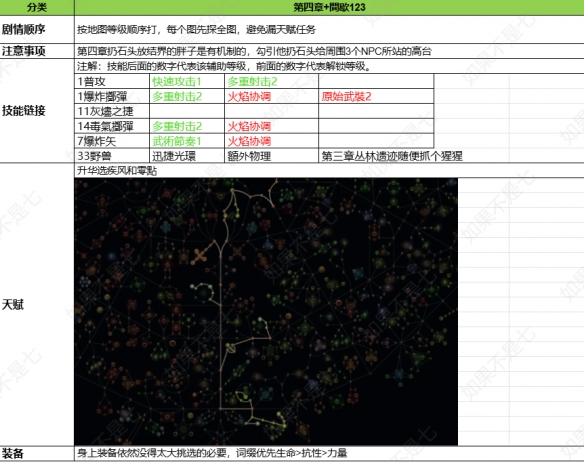
Task: Select the 迅捷光環 support cell
Action: tap(187, 155)
